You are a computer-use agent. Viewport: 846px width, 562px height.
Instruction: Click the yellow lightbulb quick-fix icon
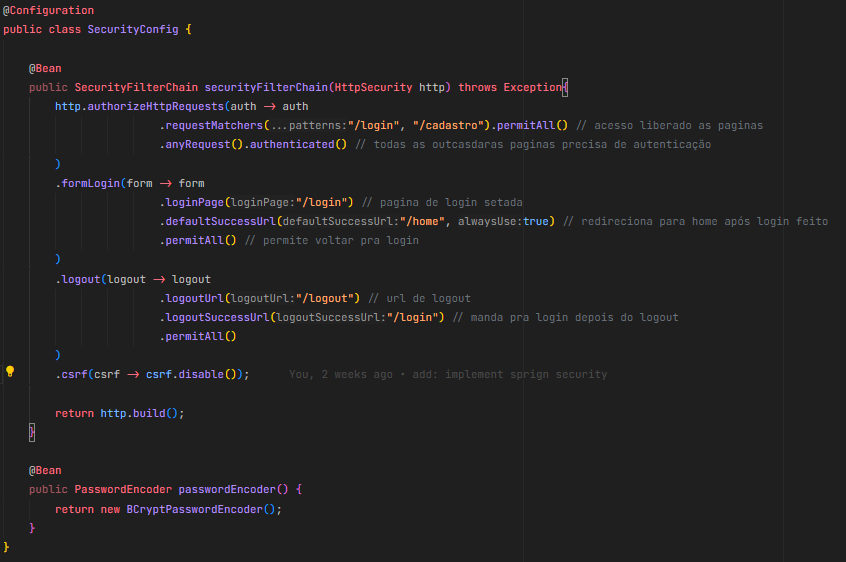(x=11, y=373)
